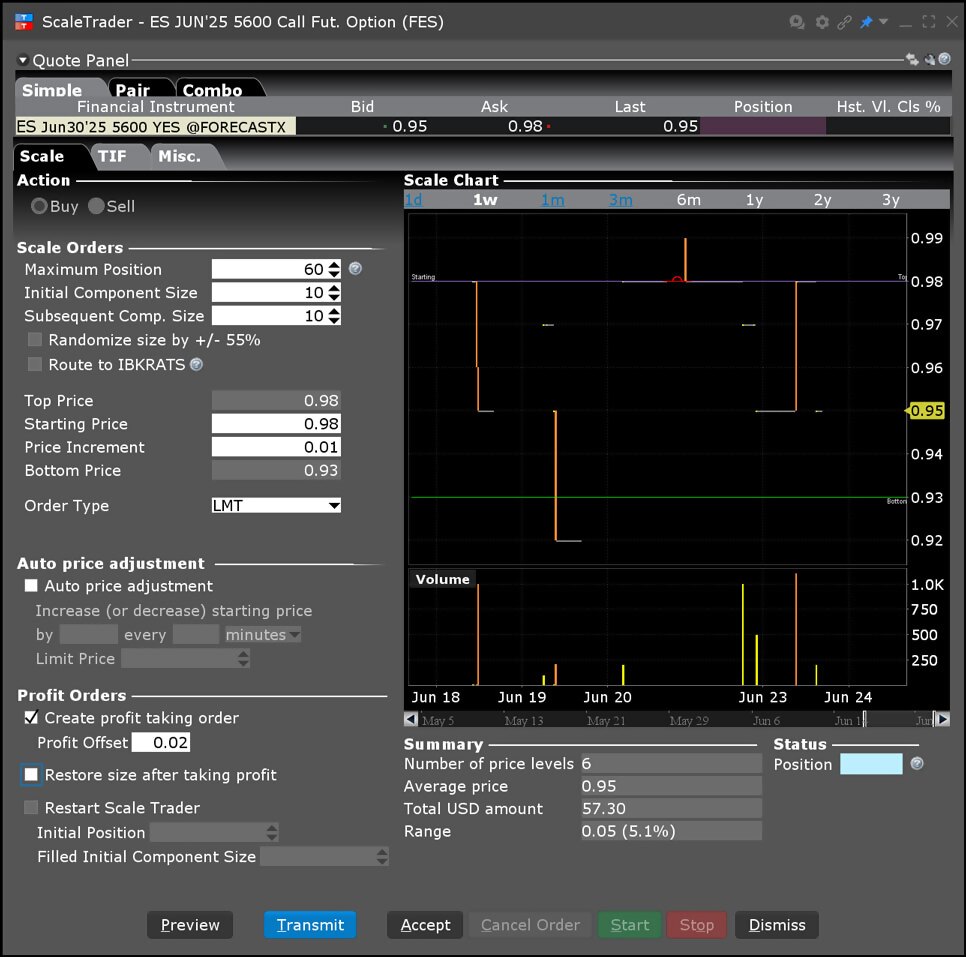Open the ScaleTrader settings gear icon

[x=822, y=22]
